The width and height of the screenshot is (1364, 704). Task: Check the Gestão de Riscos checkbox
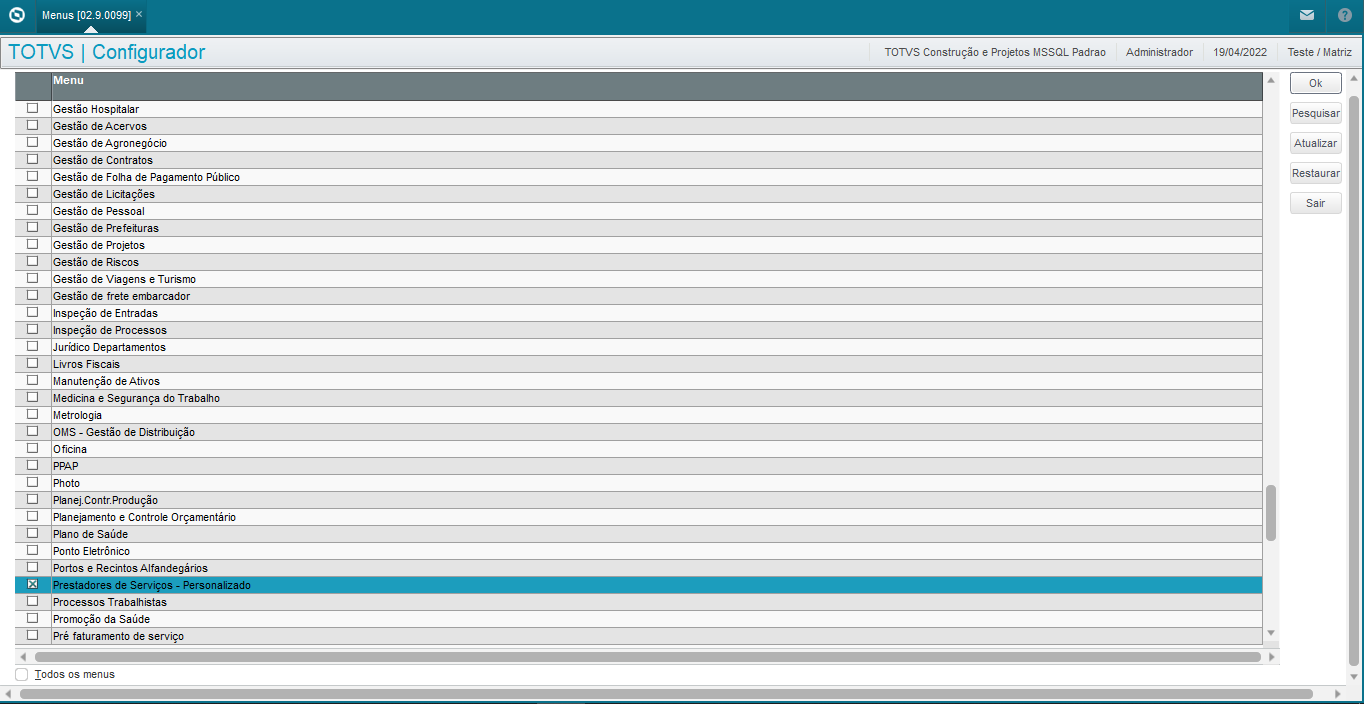tap(32, 261)
